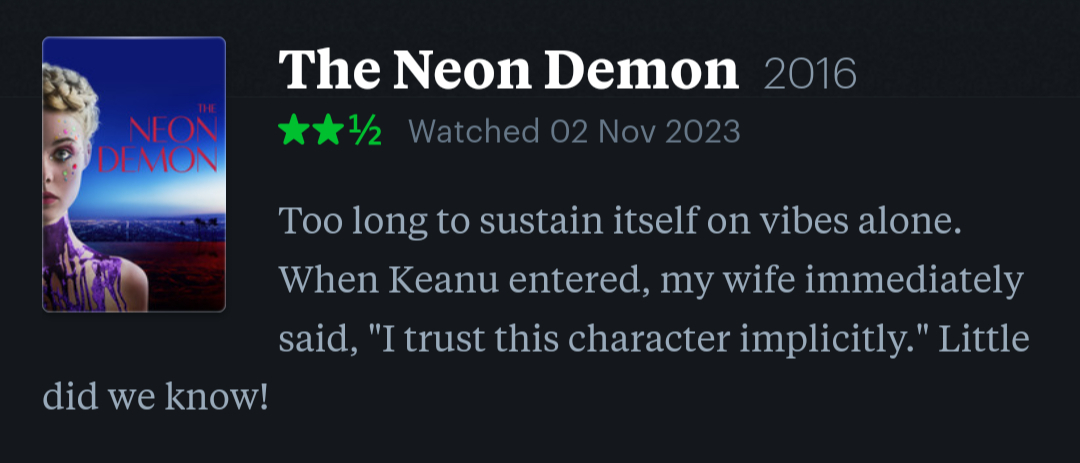Open the 2016 release year link

pos(810,74)
